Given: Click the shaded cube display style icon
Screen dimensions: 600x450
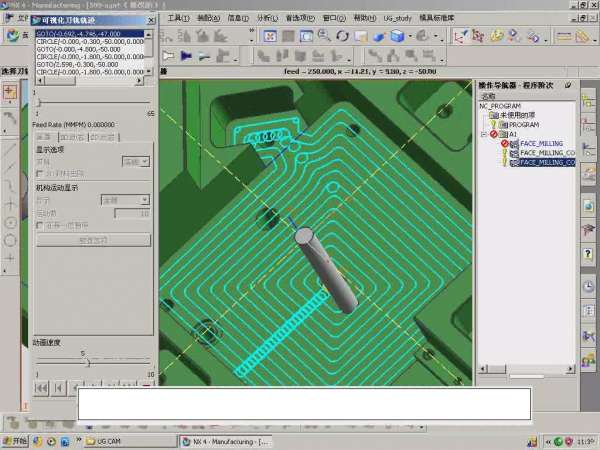Looking at the screenshot, I should point(398,36).
